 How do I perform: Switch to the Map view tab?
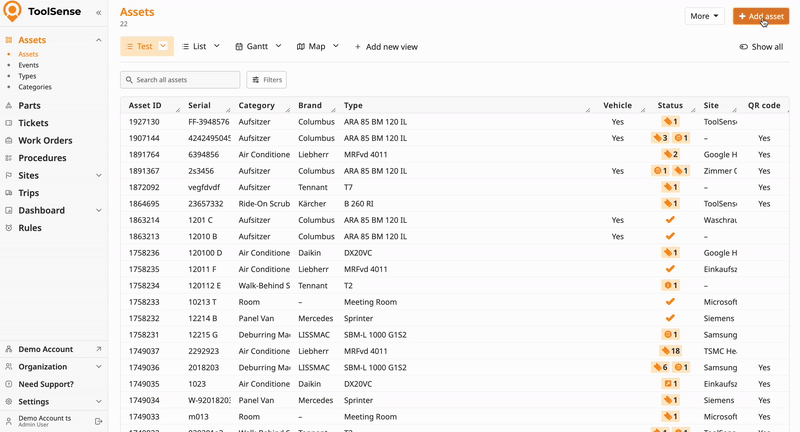[x=311, y=46]
